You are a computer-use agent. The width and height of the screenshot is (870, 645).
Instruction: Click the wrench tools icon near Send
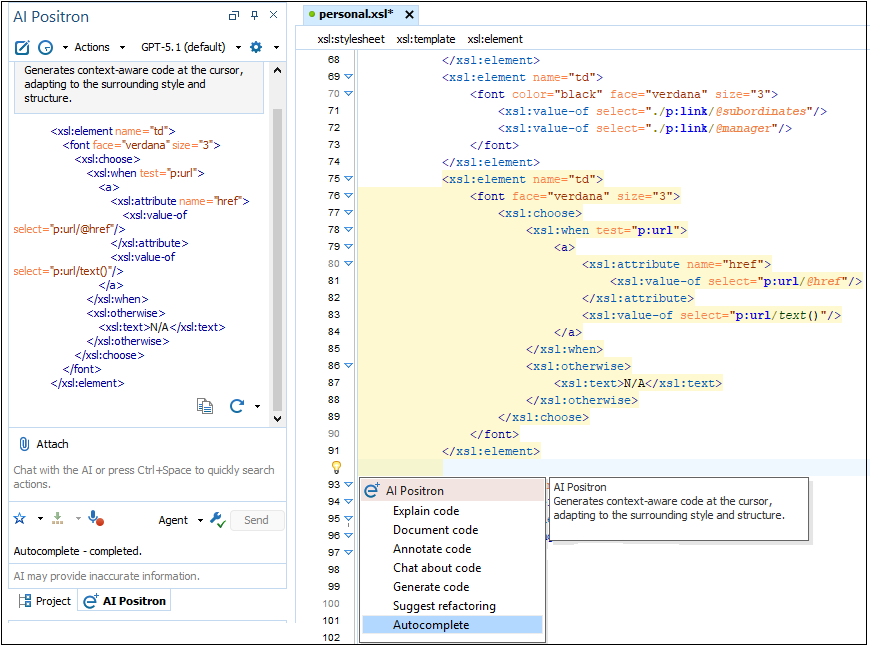point(217,519)
